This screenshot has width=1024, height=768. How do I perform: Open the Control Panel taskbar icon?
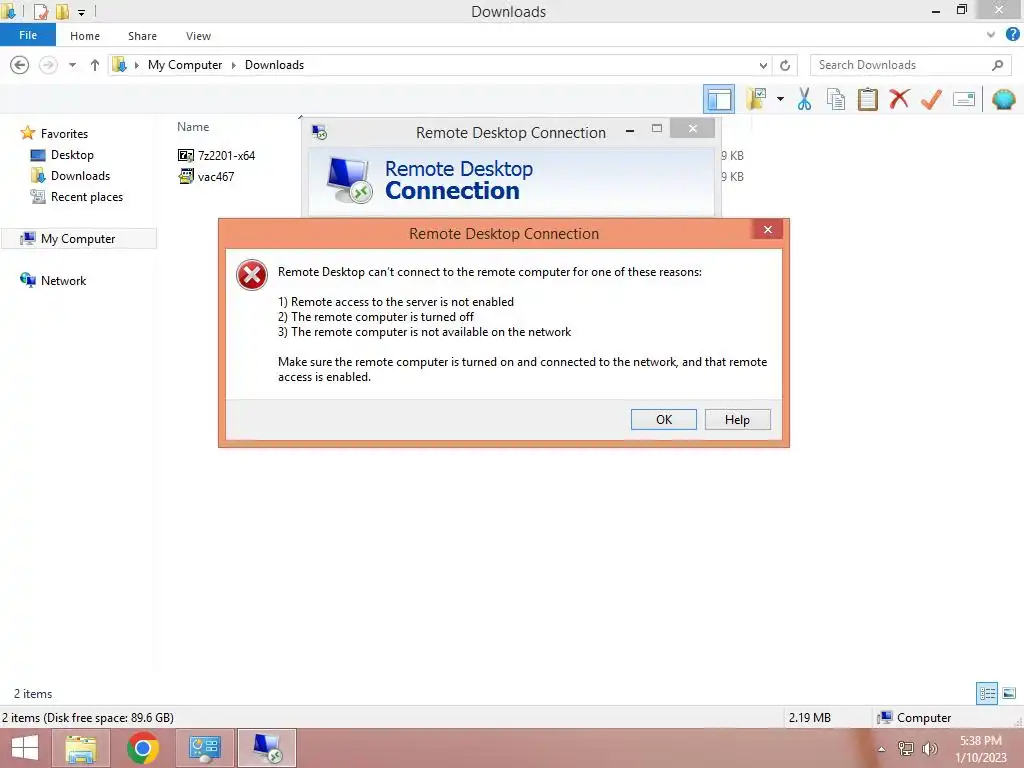pyautogui.click(x=204, y=748)
